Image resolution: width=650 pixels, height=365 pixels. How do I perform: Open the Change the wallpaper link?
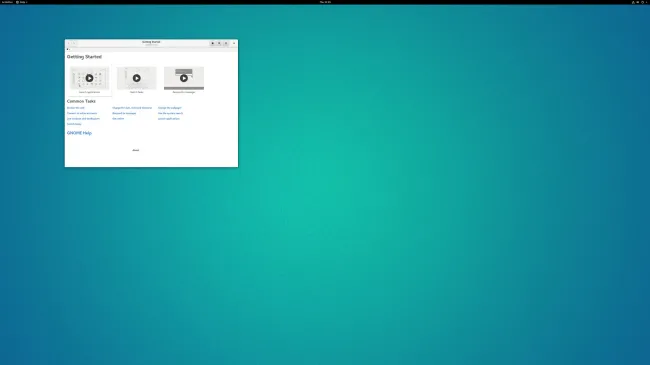[x=170, y=108]
